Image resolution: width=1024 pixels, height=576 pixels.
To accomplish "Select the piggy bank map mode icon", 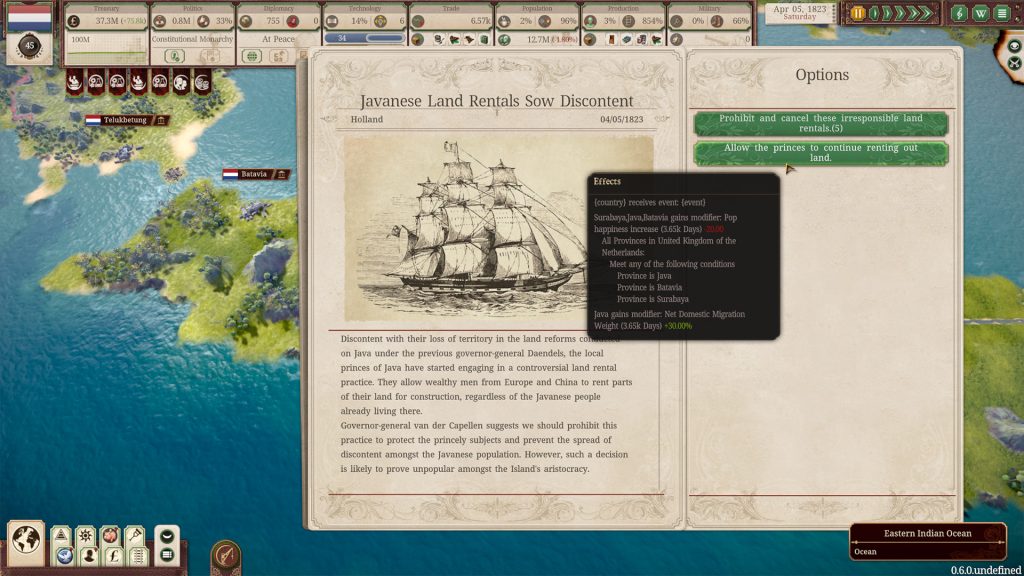I will [x=111, y=536].
